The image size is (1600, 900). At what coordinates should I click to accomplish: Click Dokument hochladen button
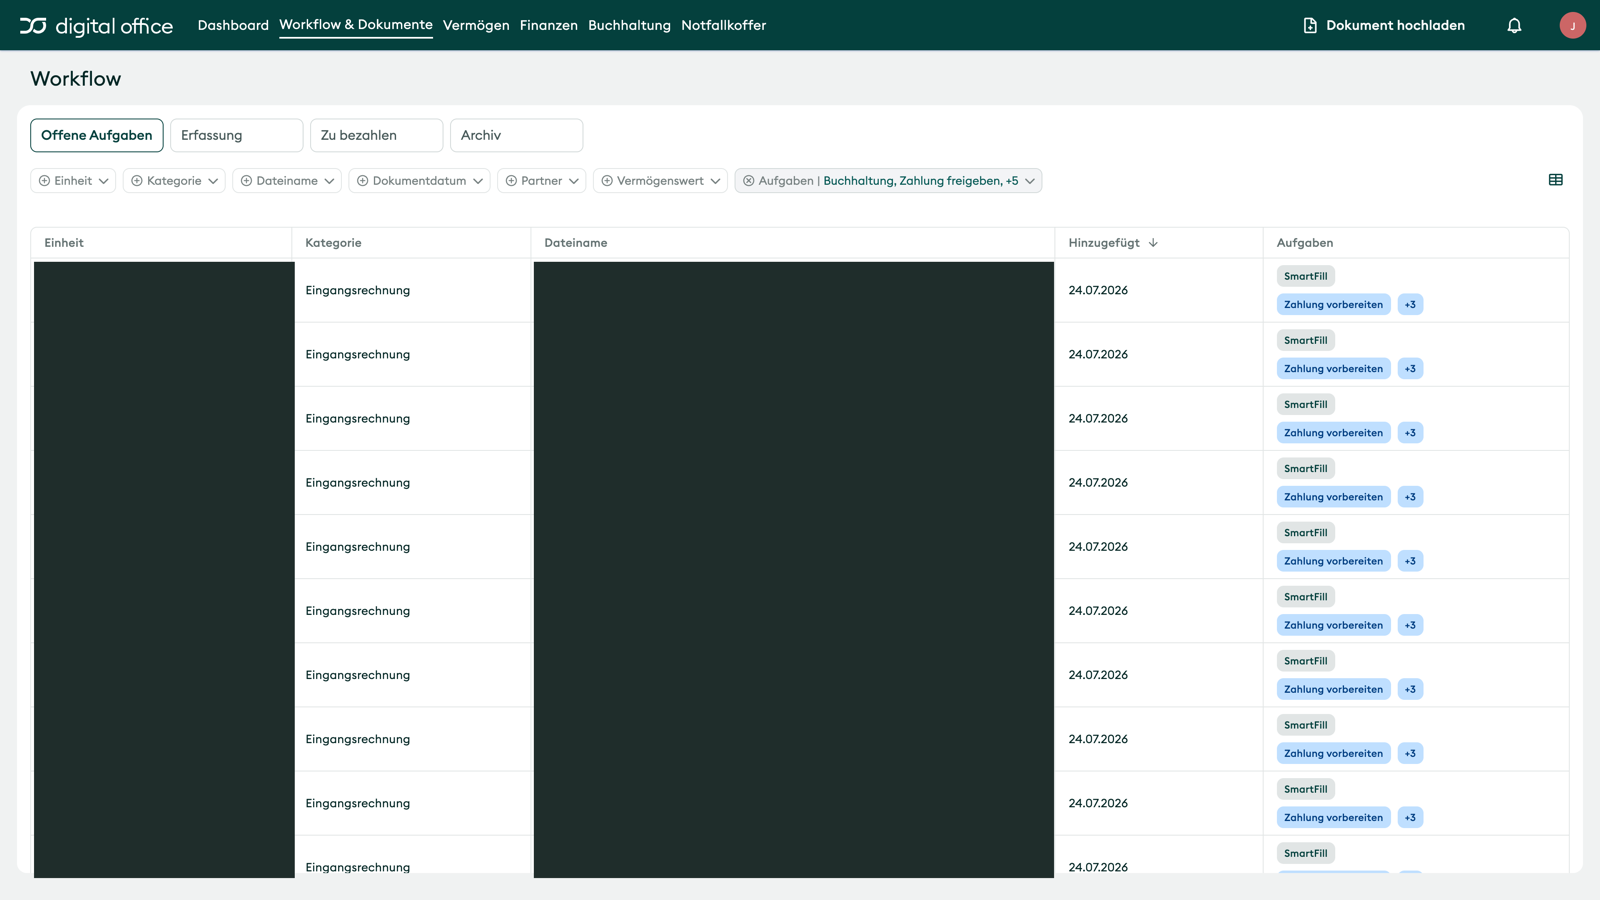point(1384,26)
